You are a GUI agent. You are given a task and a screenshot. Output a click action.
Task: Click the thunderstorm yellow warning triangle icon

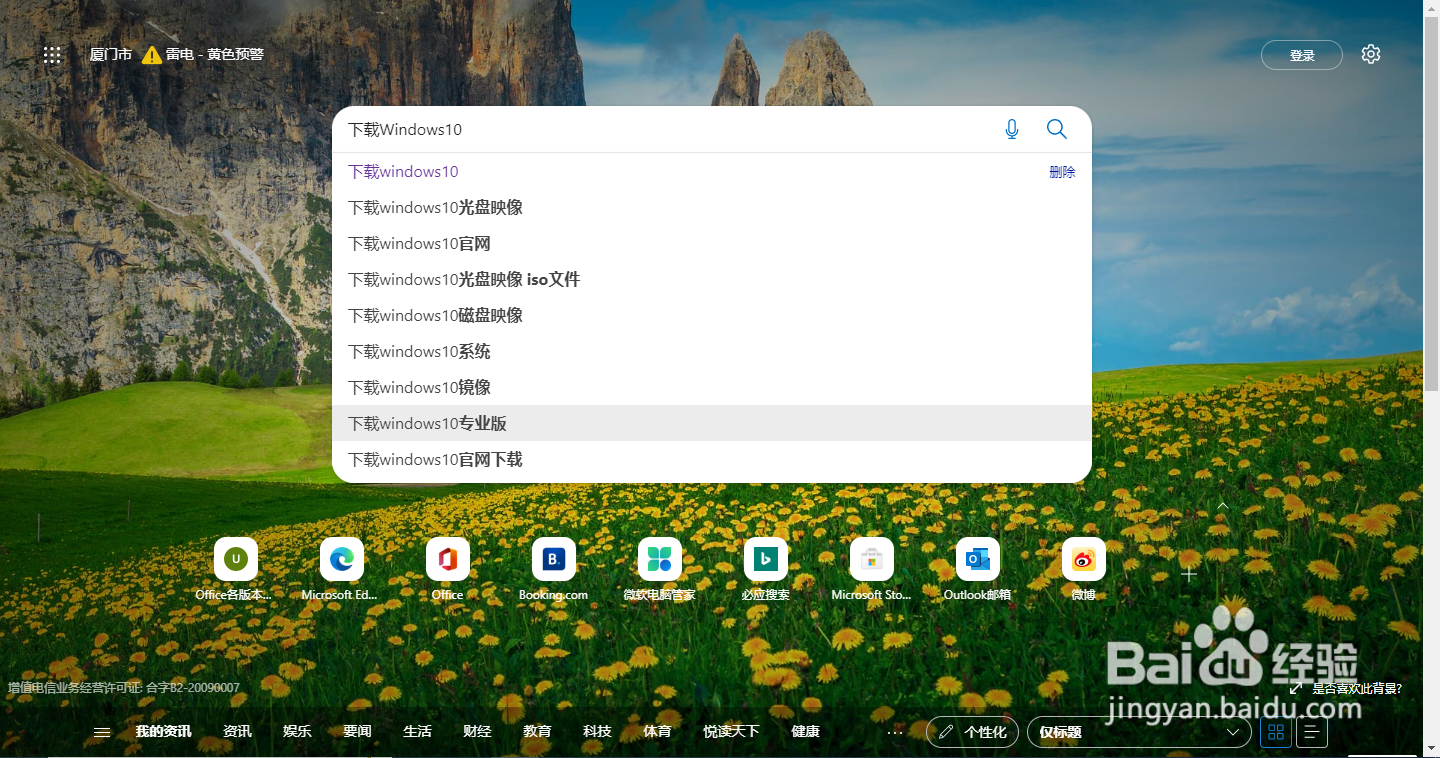(x=152, y=55)
